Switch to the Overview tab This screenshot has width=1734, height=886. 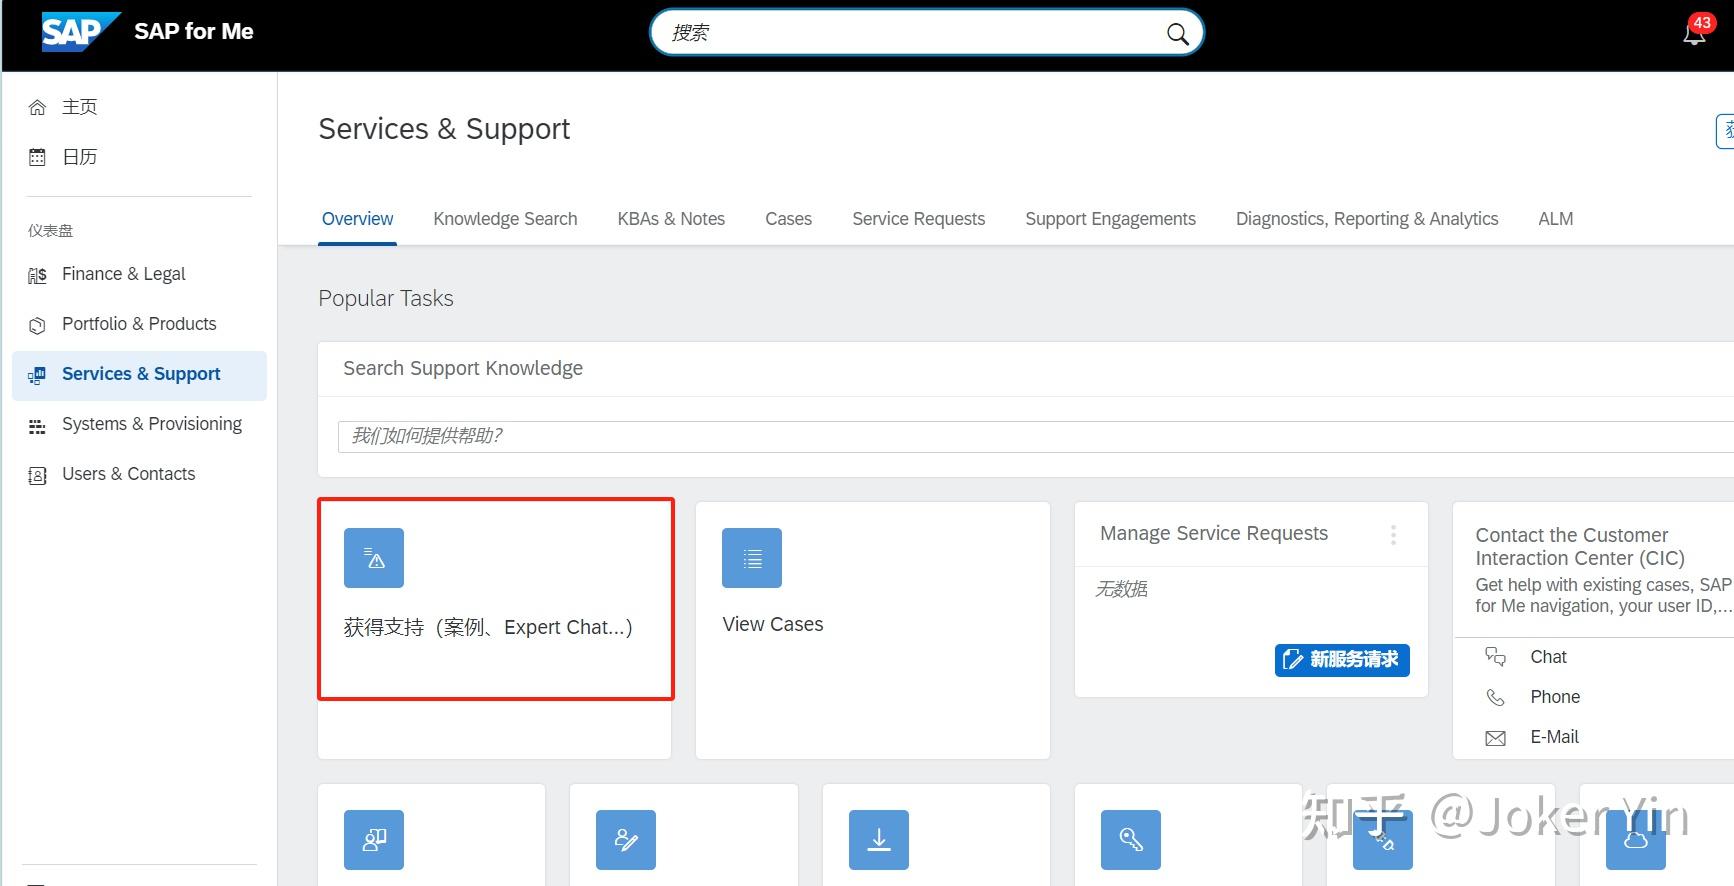pos(357,219)
